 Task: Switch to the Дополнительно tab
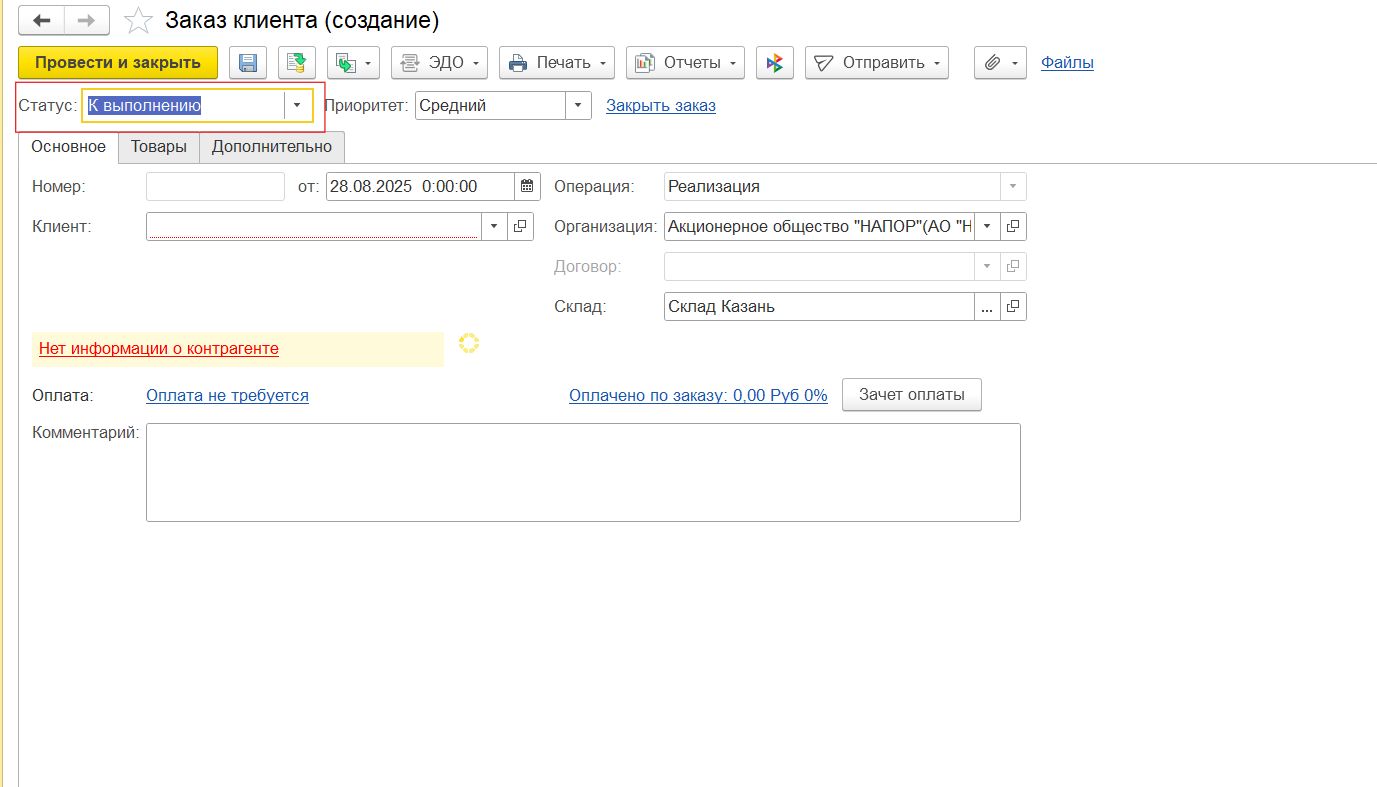tap(271, 147)
